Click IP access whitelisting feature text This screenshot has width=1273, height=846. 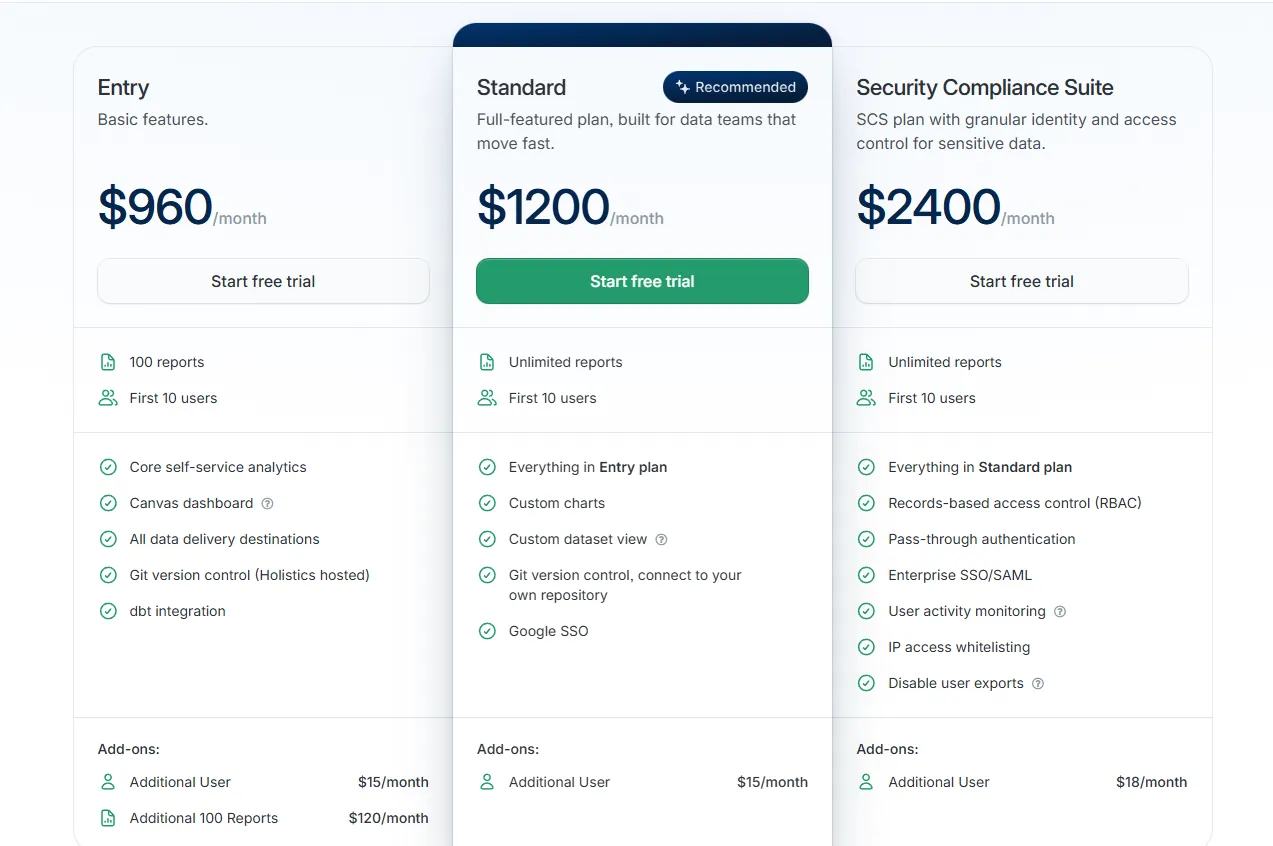(958, 647)
